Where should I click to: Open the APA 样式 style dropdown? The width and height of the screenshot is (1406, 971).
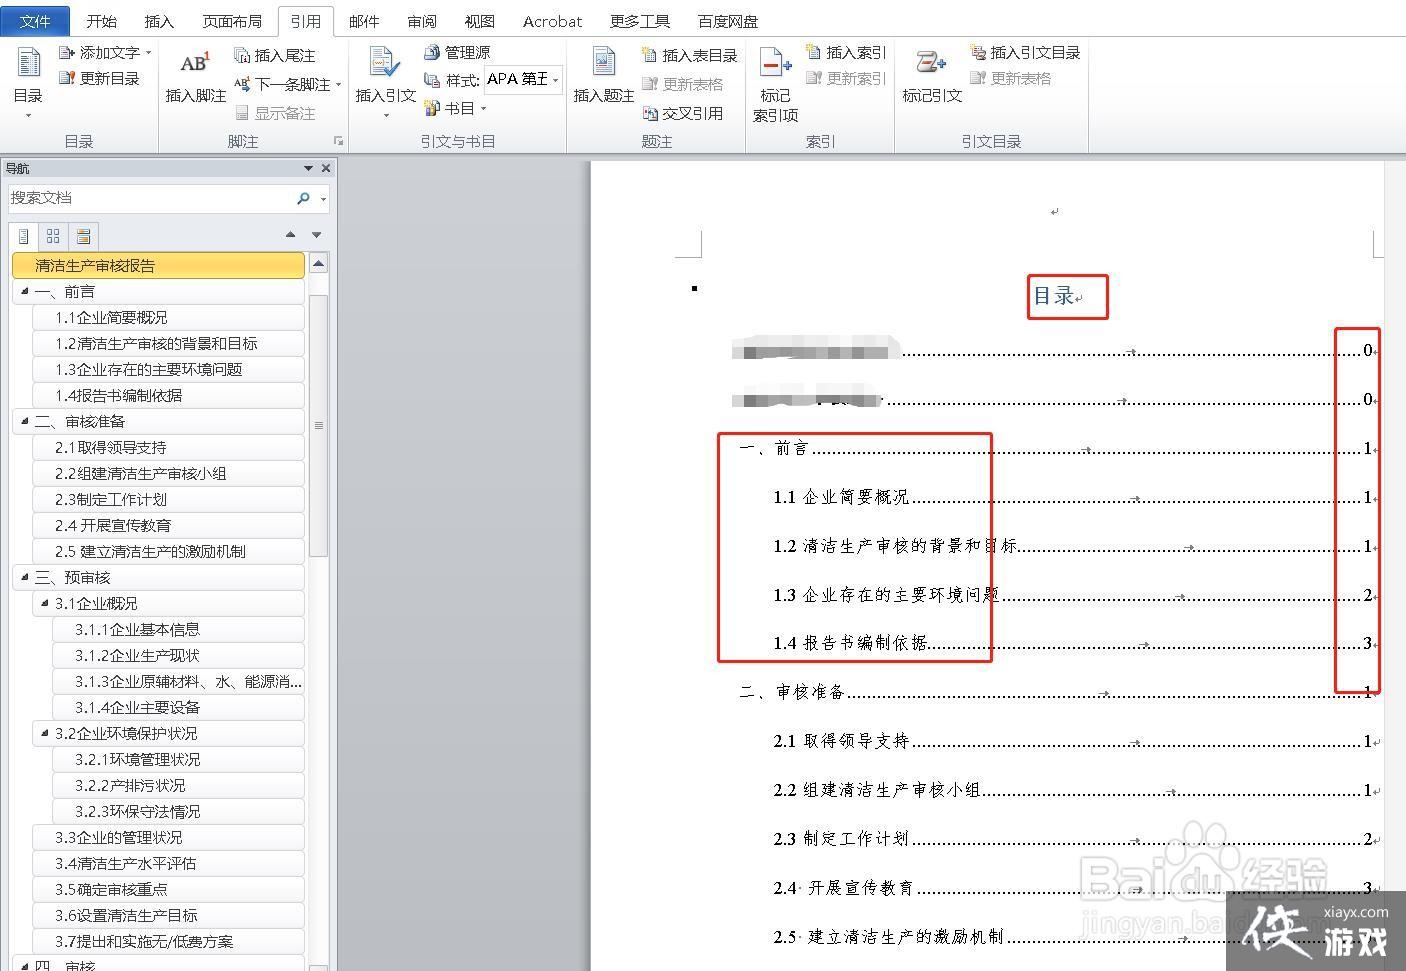coord(555,79)
